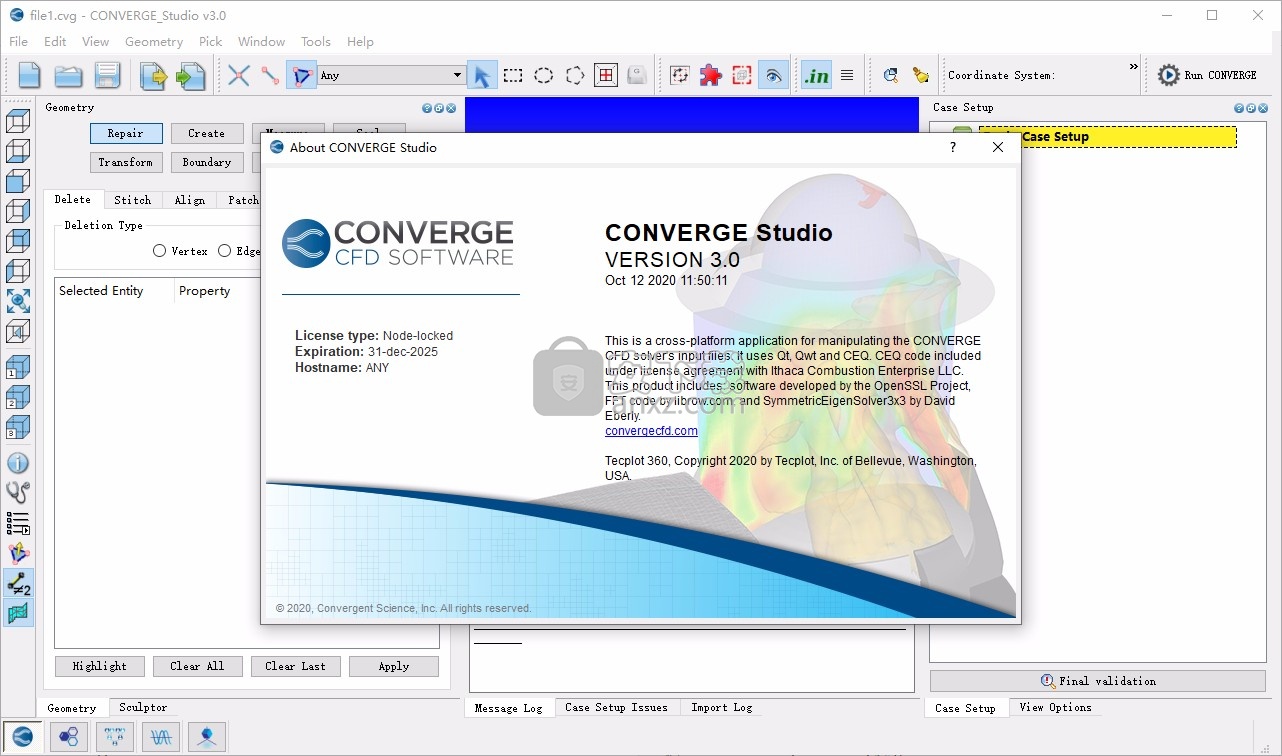Click the Apply button
The image size is (1282, 756).
coord(394,666)
